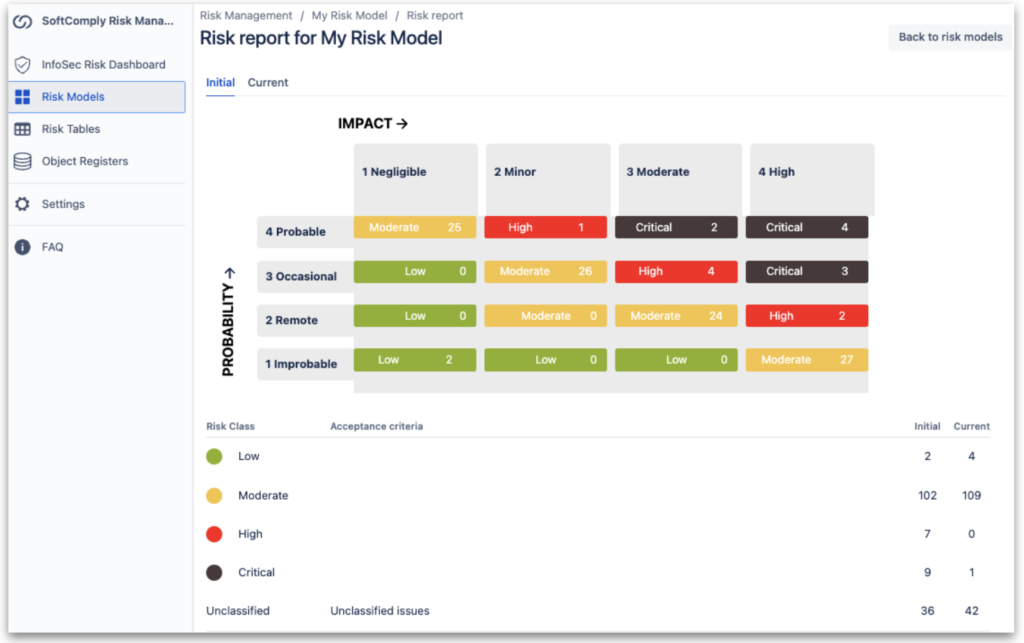Select the Initial tab
Viewport: 1024px width, 643px height.
[x=219, y=82]
